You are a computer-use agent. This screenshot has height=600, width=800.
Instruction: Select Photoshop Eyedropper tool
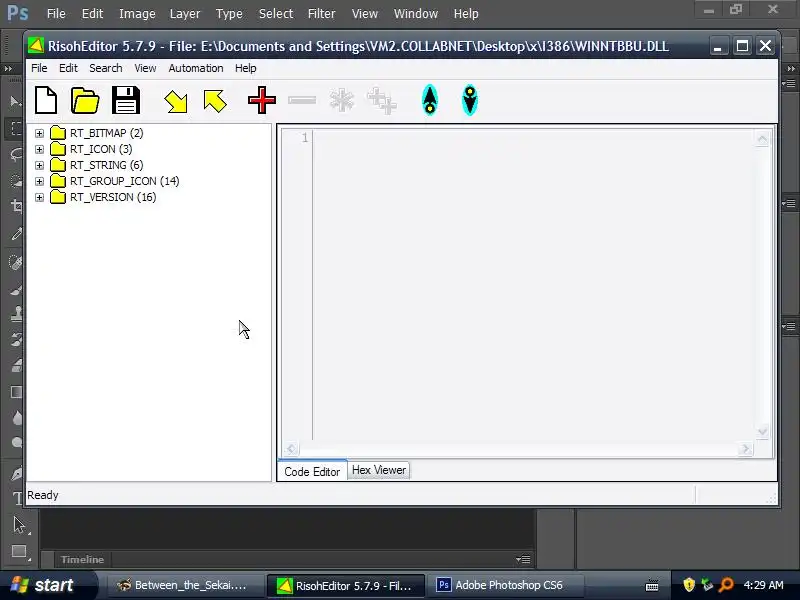(x=16, y=234)
